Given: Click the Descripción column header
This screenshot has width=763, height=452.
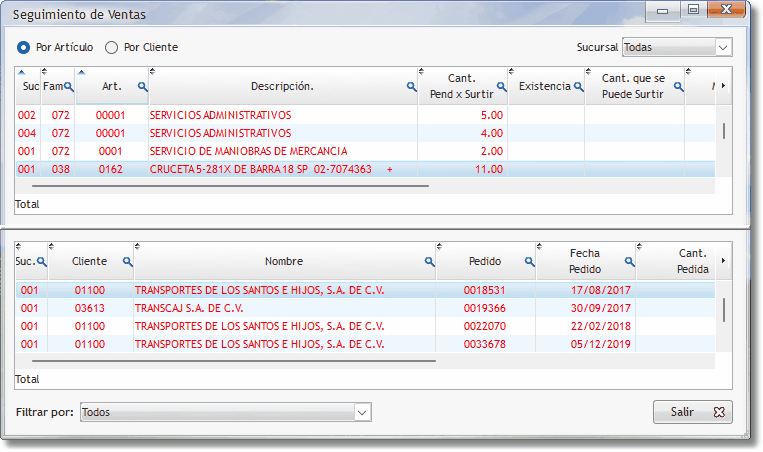Looking at the screenshot, I should click(x=283, y=86).
